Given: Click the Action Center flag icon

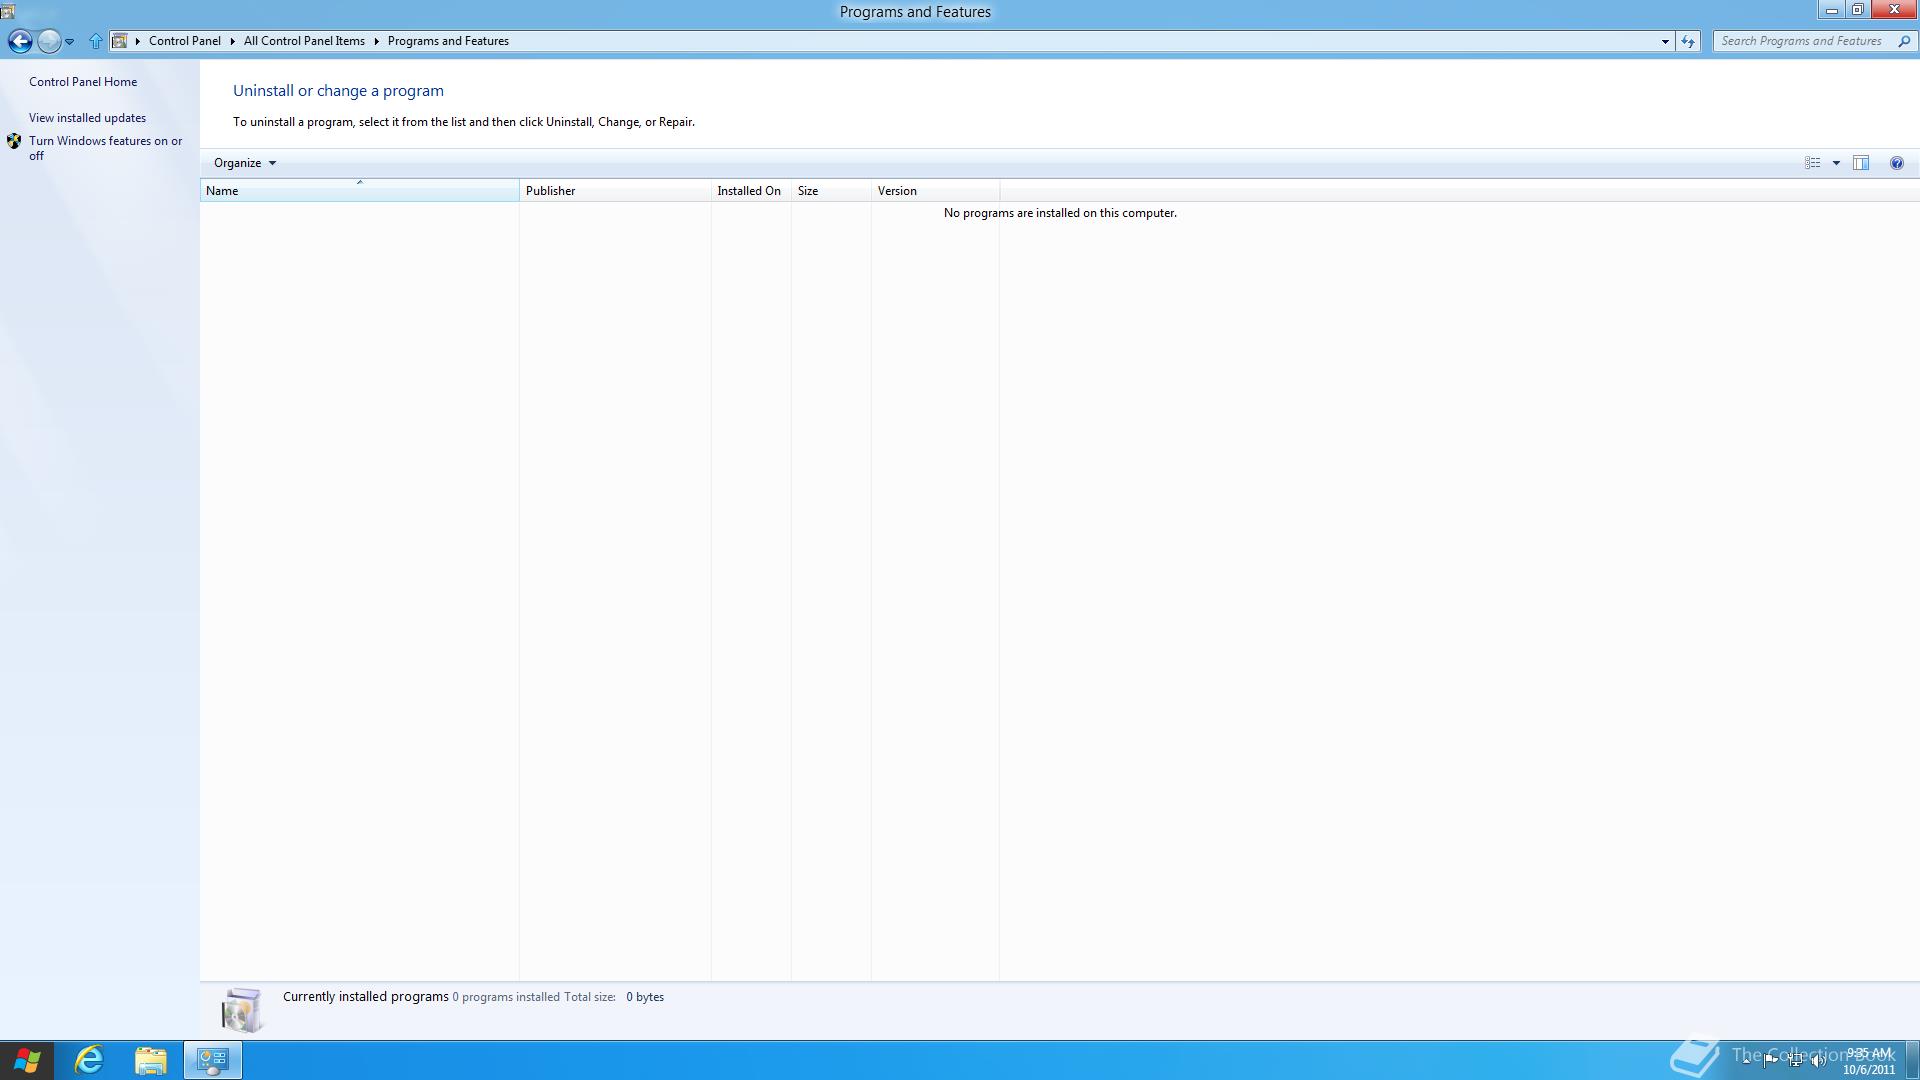Looking at the screenshot, I should [1770, 1061].
